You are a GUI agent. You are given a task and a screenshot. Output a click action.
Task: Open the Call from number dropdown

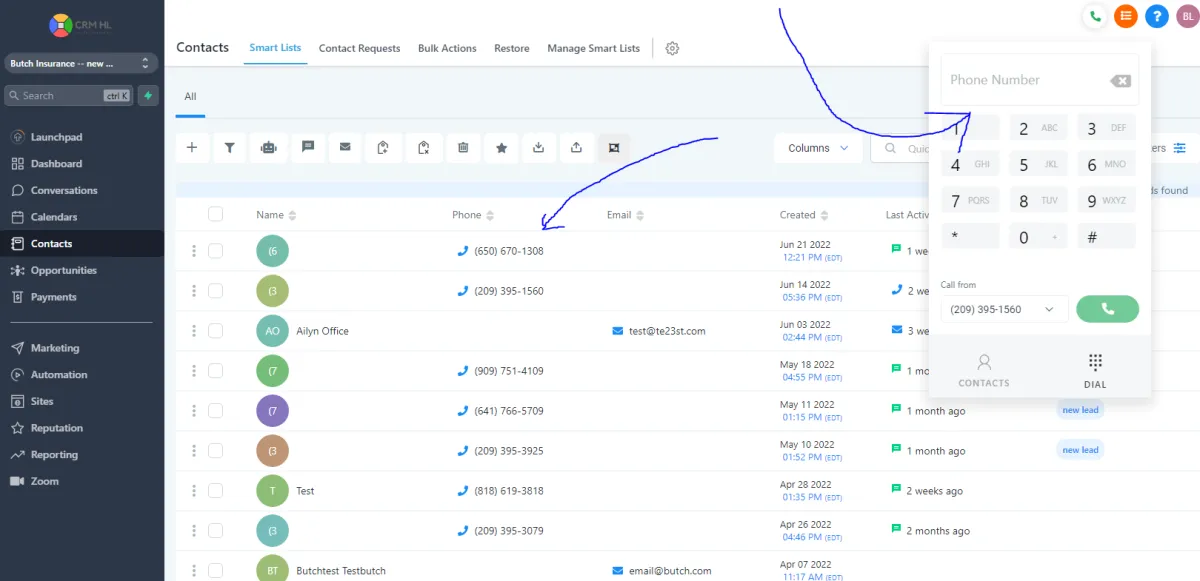click(x=1004, y=310)
